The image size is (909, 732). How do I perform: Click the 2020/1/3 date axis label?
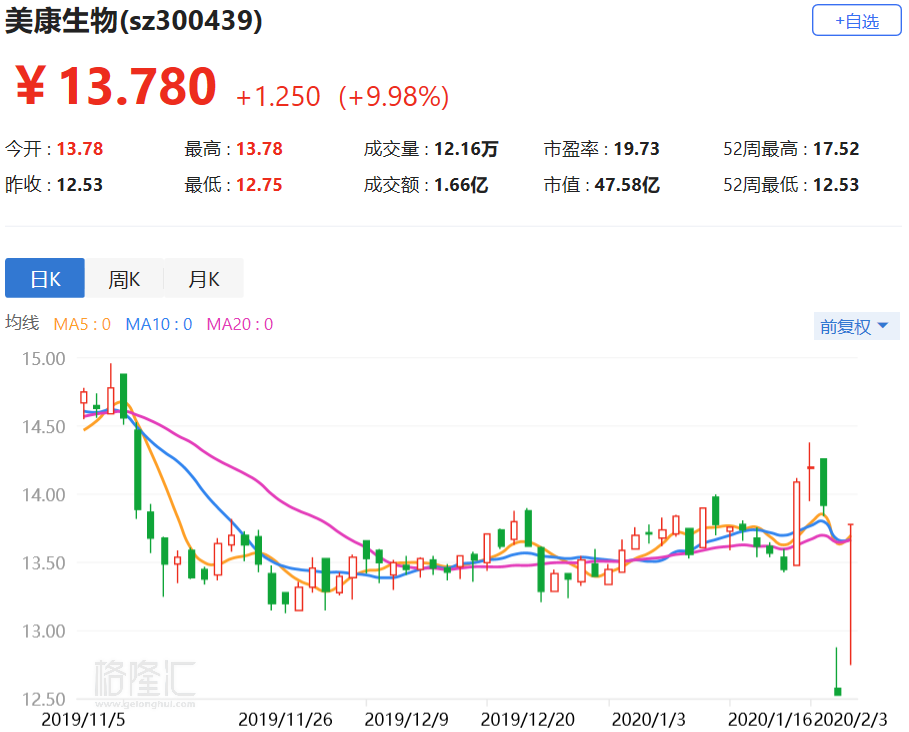tap(649, 720)
